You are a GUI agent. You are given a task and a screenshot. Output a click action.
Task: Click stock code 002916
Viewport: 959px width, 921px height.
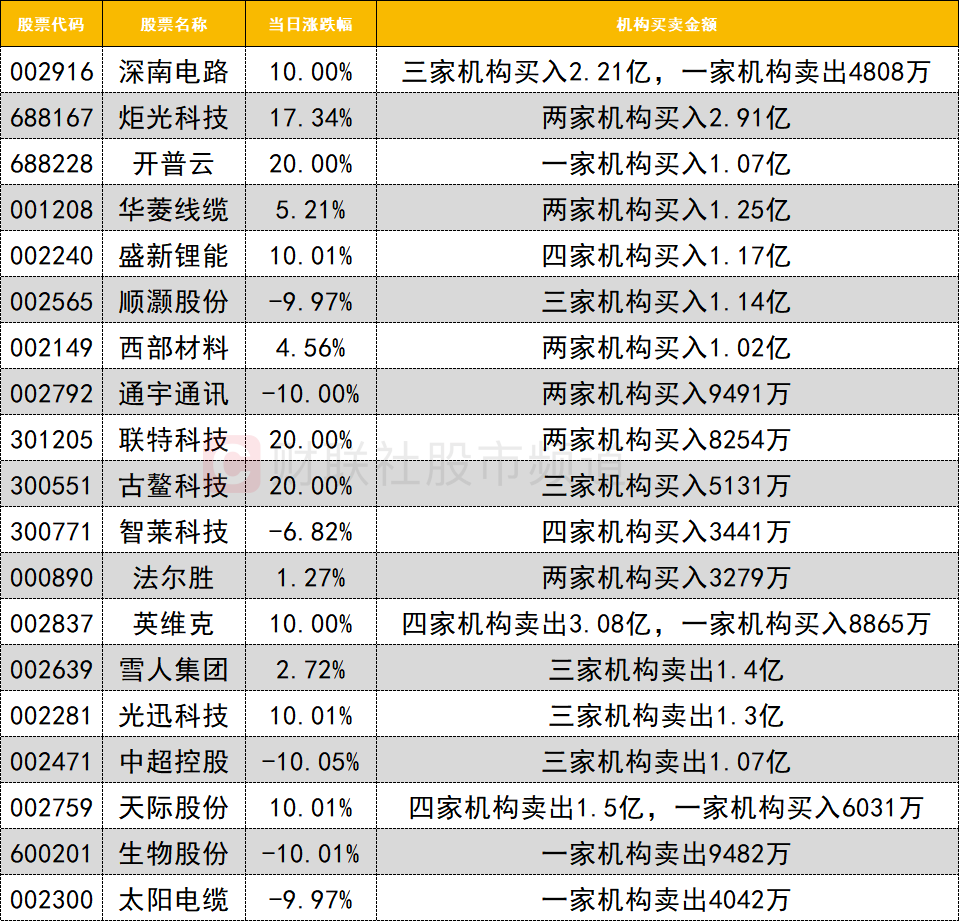tap(51, 72)
